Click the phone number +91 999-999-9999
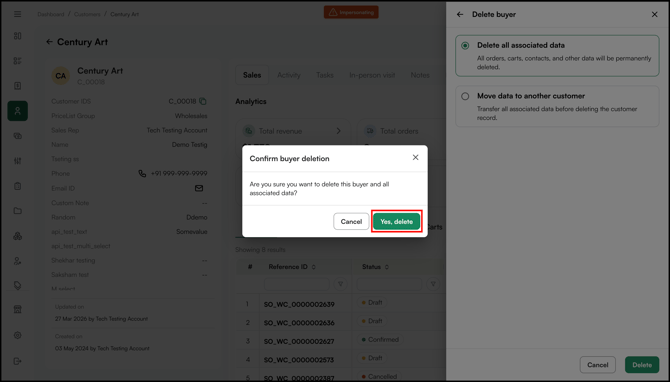 [179, 173]
